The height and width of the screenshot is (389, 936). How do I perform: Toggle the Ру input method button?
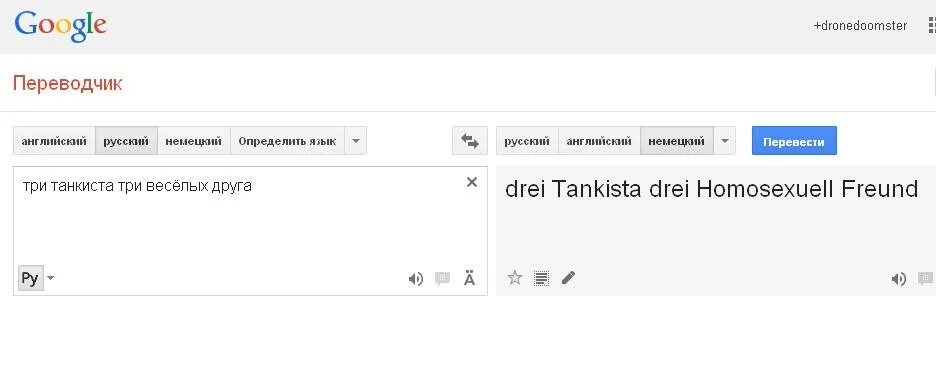click(30, 278)
